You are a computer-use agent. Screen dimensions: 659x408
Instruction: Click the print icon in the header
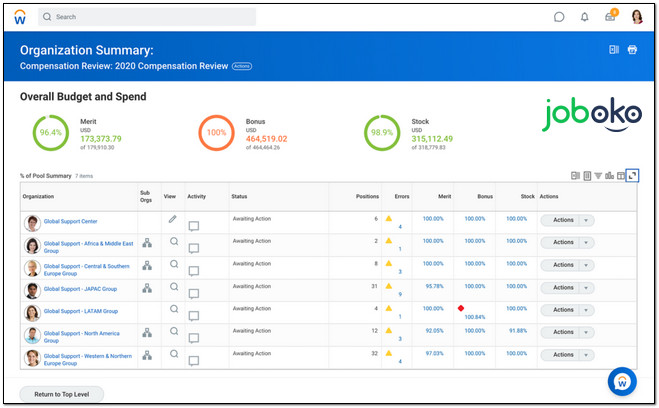click(632, 50)
